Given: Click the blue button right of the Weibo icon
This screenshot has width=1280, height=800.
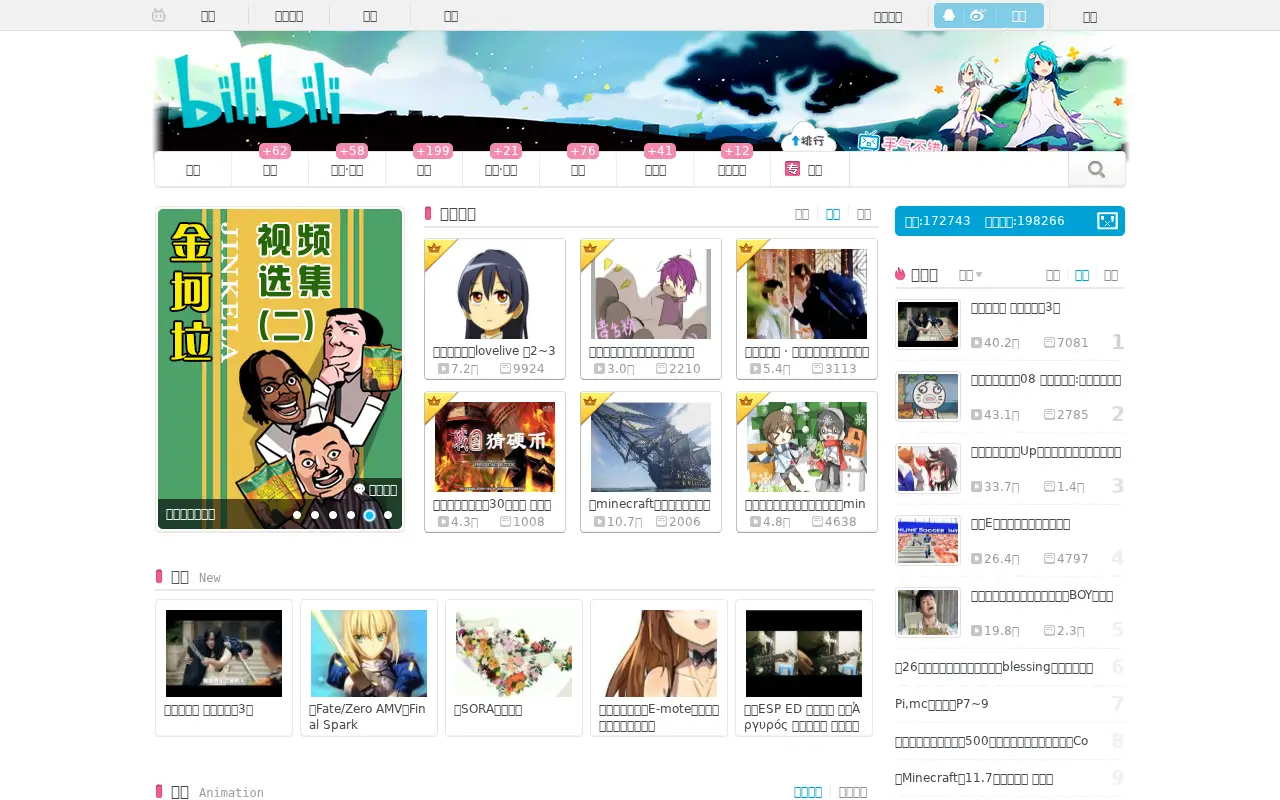Looking at the screenshot, I should [1019, 15].
